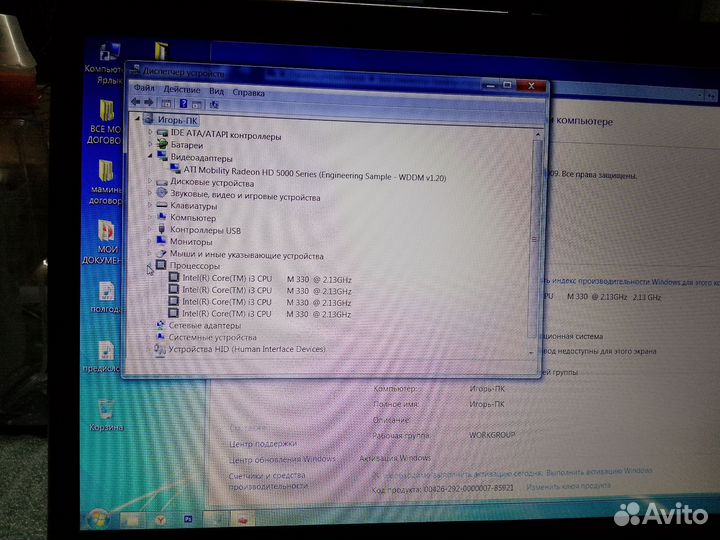
Task: Select the полгода audio file on desktop
Action: click(106, 298)
